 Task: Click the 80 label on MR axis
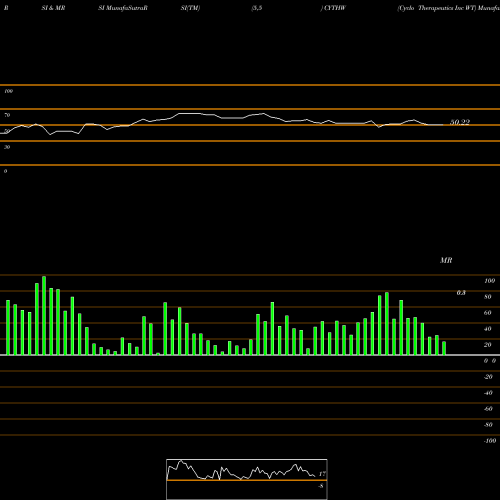488,297
